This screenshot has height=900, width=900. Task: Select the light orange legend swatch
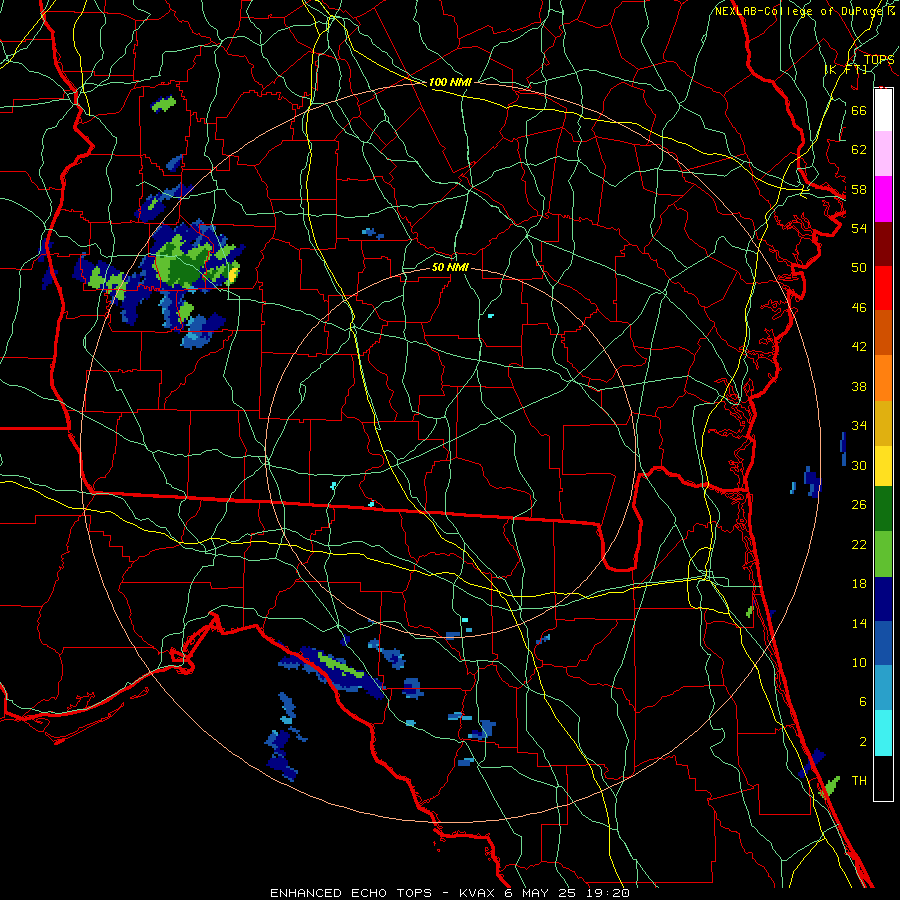click(x=883, y=378)
